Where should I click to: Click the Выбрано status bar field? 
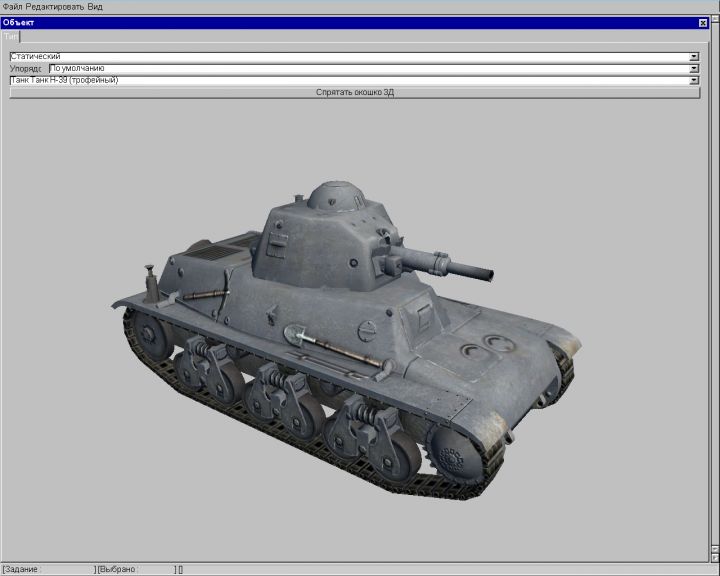pyautogui.click(x=135, y=569)
